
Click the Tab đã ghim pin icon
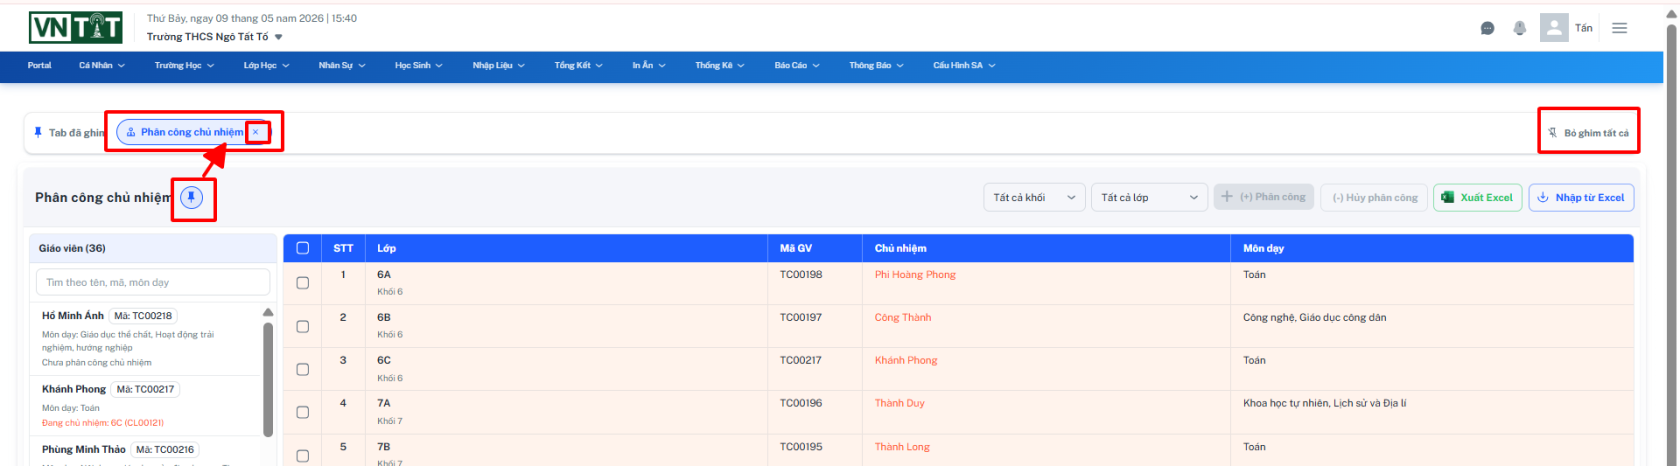[38, 132]
